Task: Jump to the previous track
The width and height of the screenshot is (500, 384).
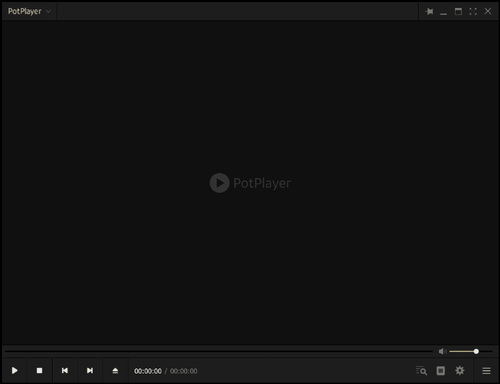Action: coord(65,370)
